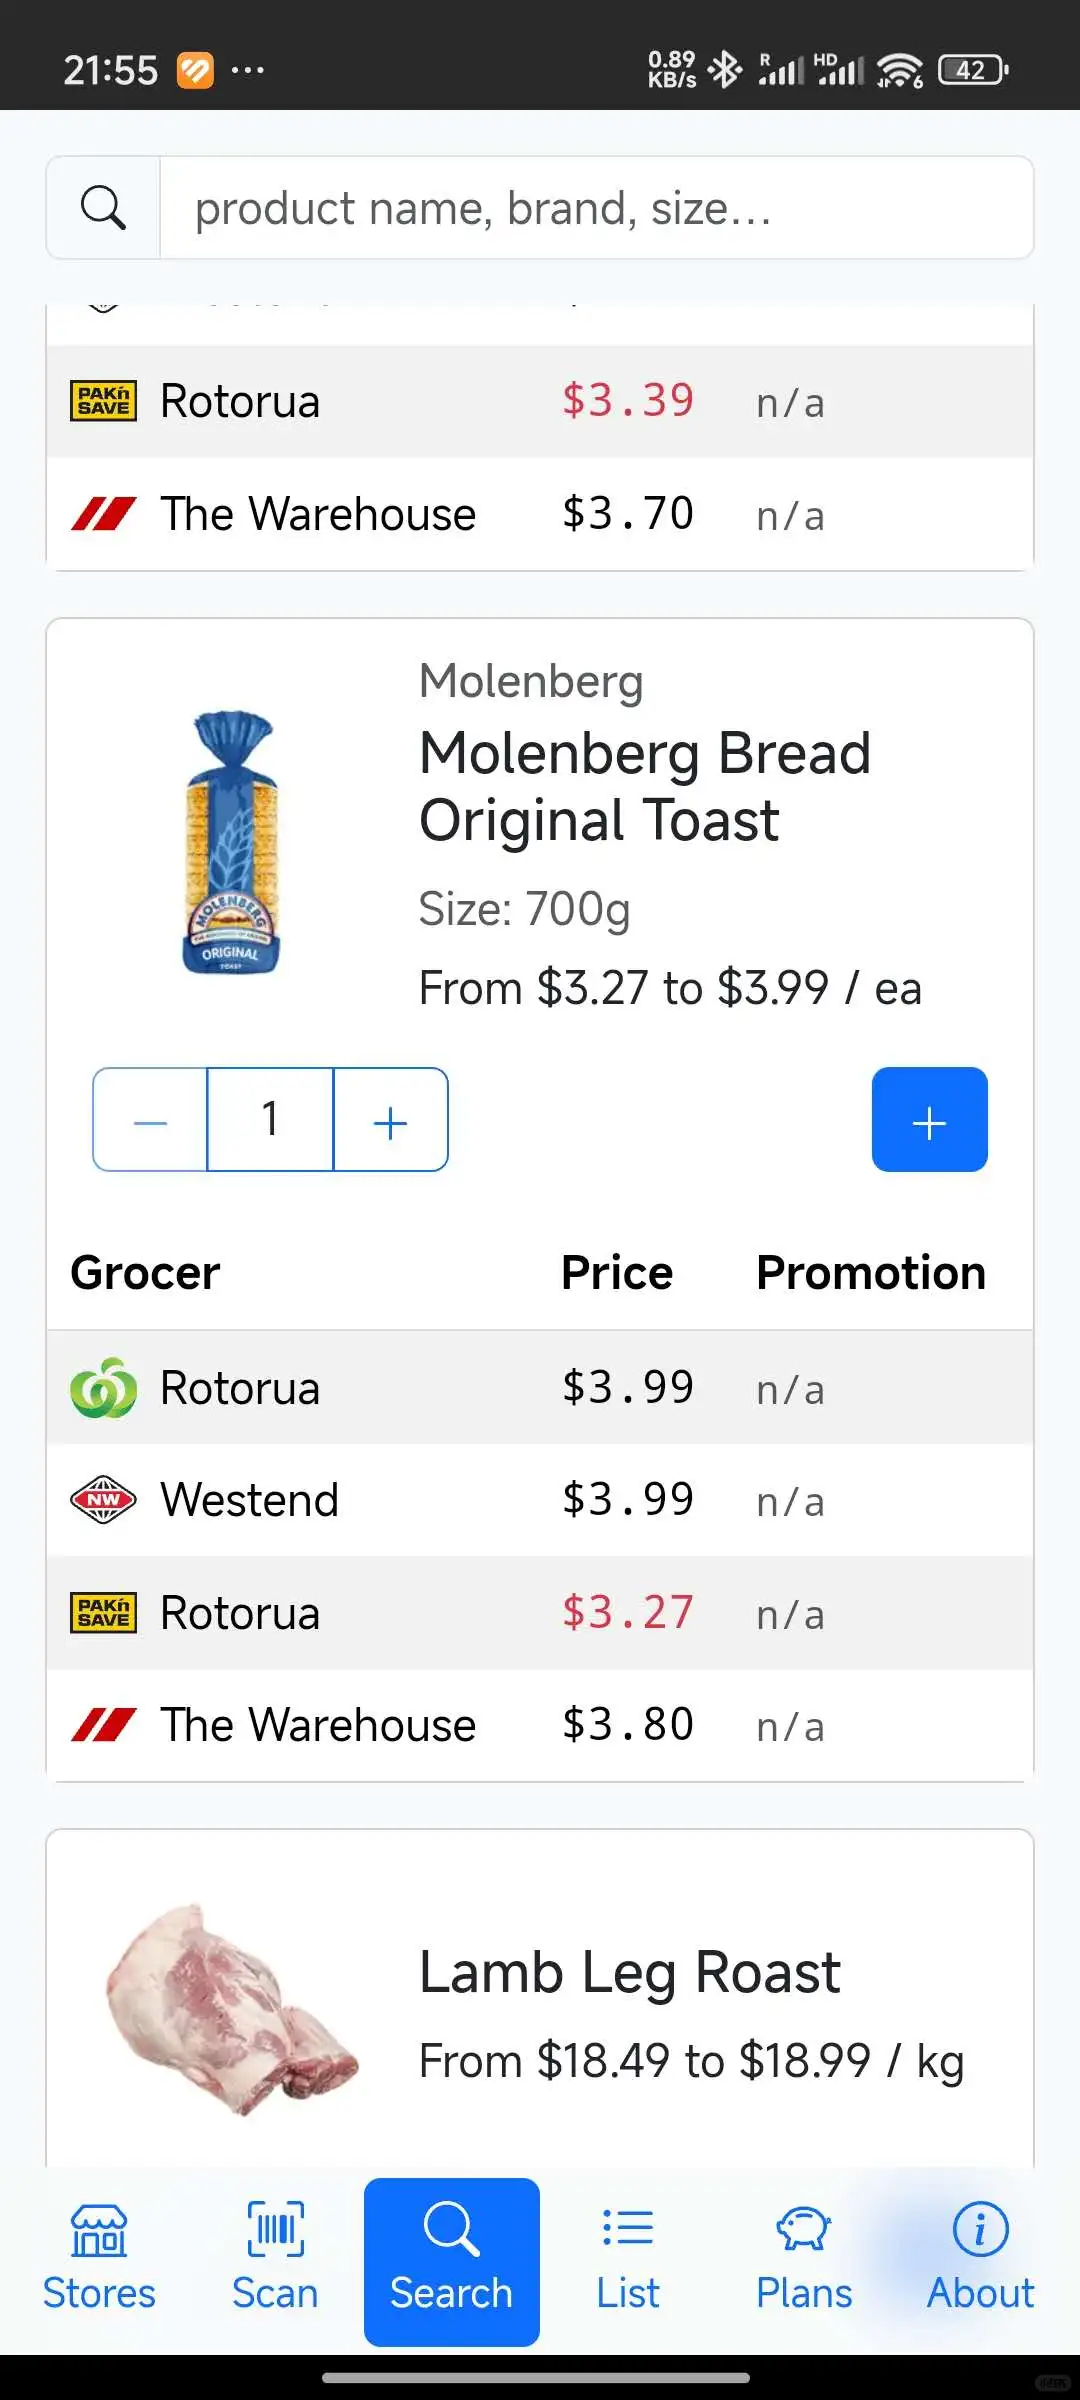
Task: Tap the Lamb Leg Roast image
Action: tap(231, 2010)
